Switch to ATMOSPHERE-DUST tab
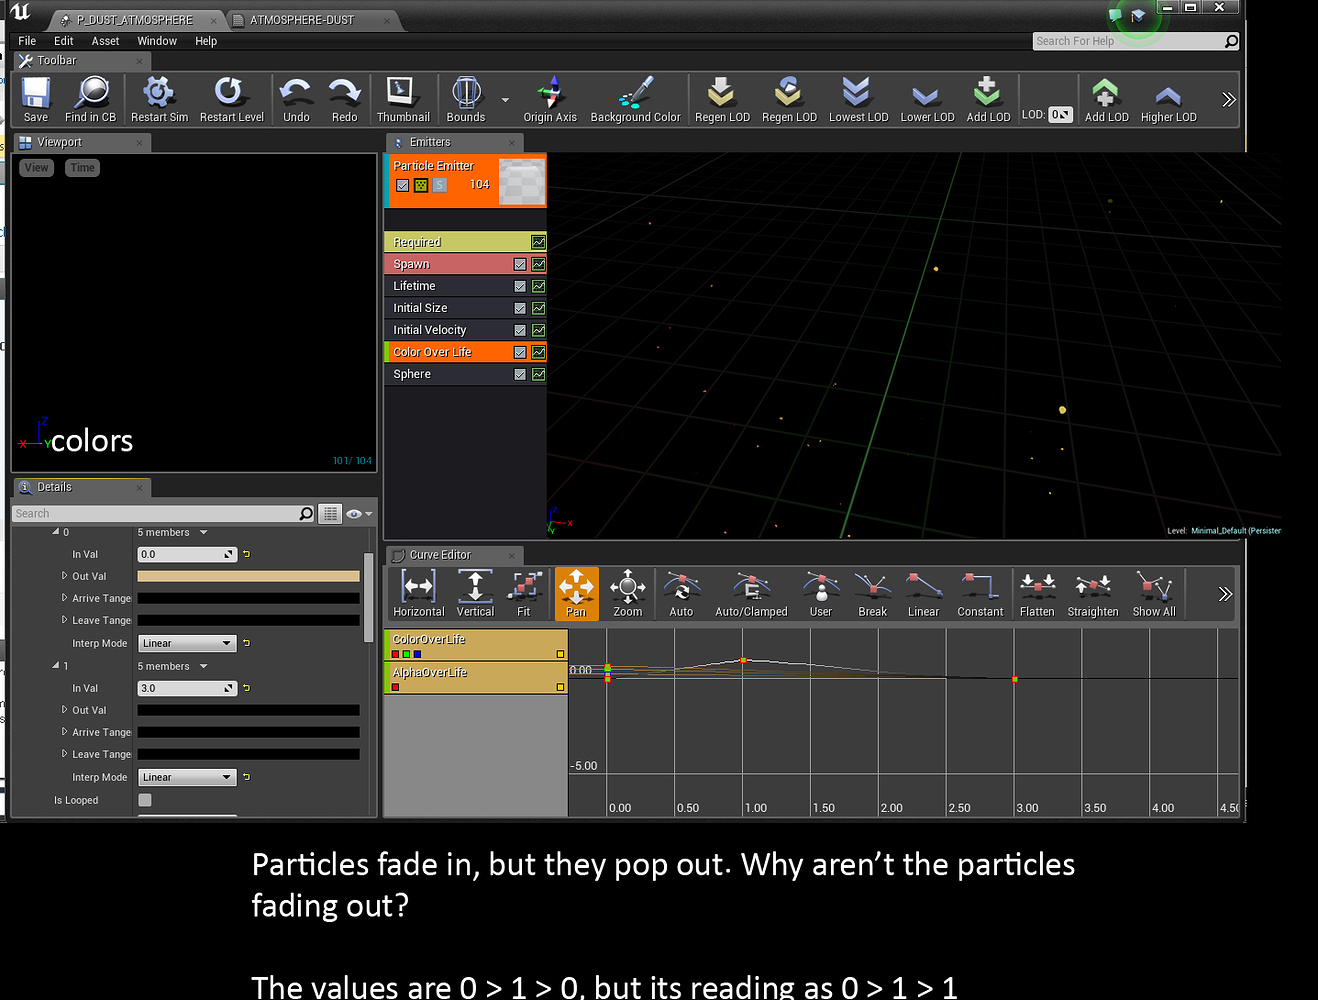 302,20
